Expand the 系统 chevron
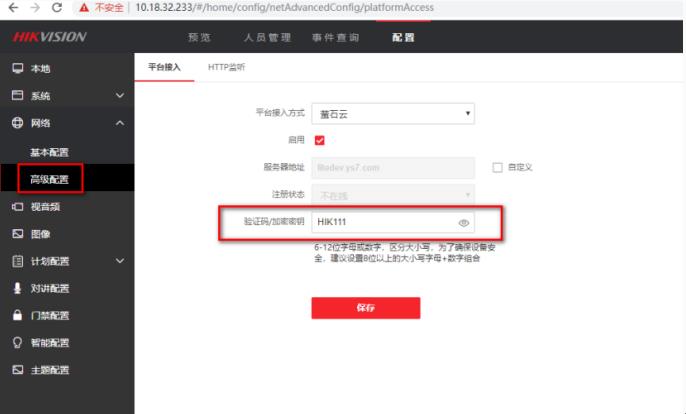Image resolution: width=686 pixels, height=414 pixels. tap(120, 95)
